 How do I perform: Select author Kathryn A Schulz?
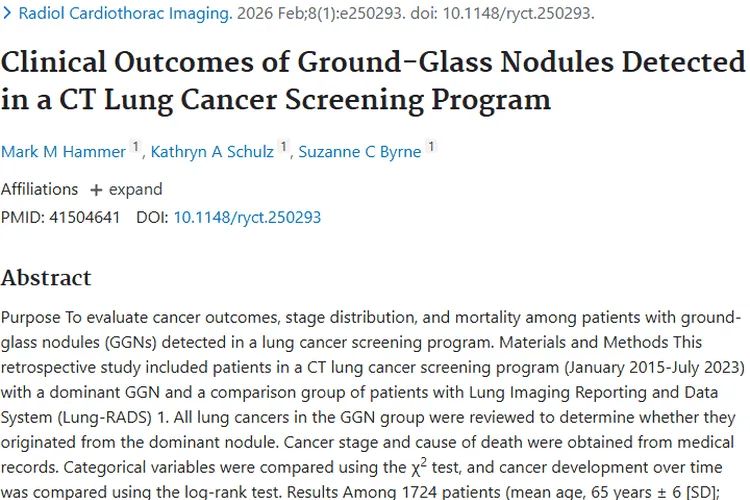coord(211,152)
